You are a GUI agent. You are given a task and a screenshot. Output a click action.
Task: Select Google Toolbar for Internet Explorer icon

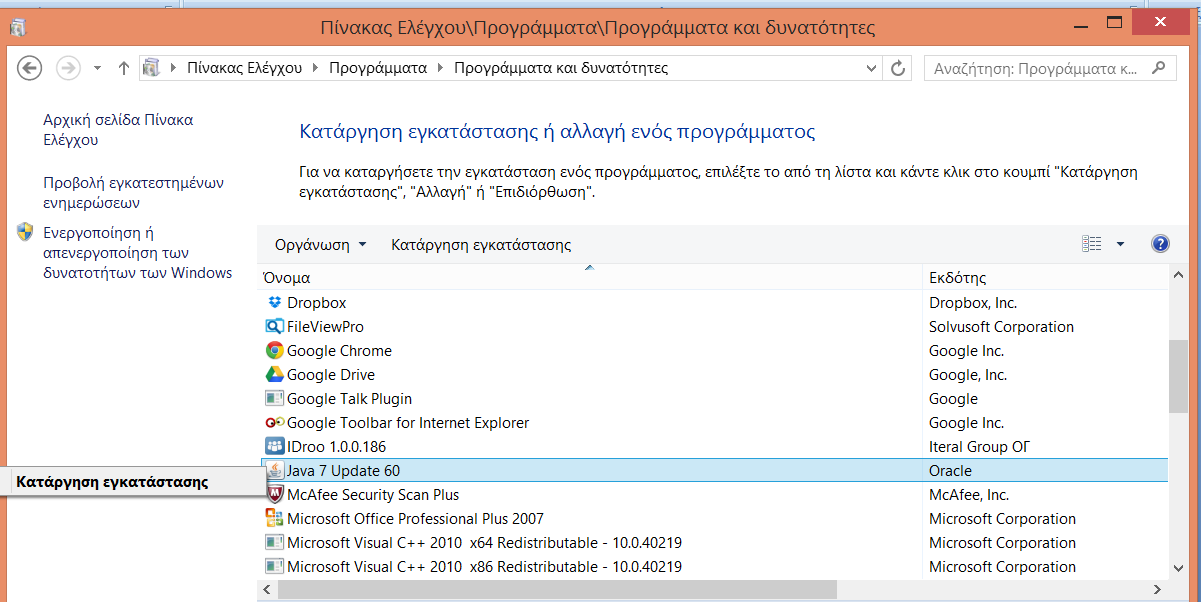[x=274, y=422]
